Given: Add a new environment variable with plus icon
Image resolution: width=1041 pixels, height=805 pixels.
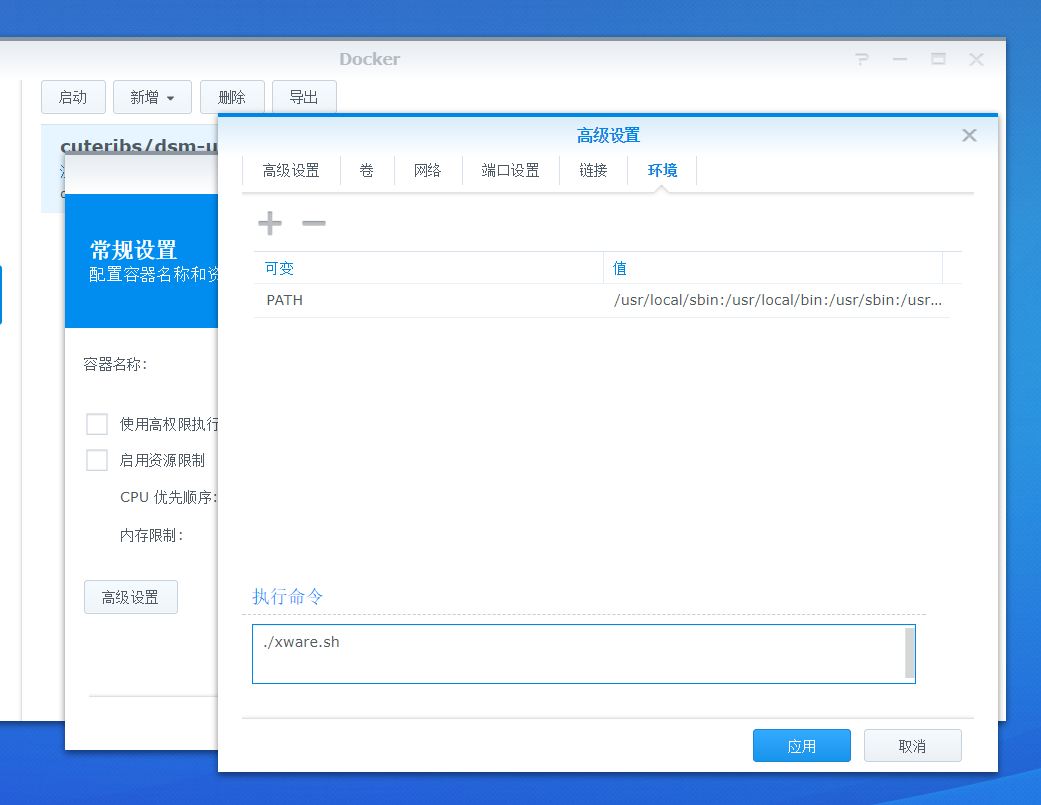Looking at the screenshot, I should tap(270, 223).
